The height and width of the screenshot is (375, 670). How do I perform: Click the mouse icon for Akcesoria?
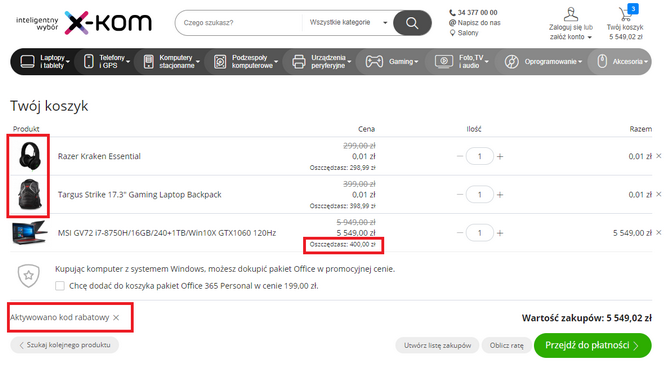coord(602,62)
